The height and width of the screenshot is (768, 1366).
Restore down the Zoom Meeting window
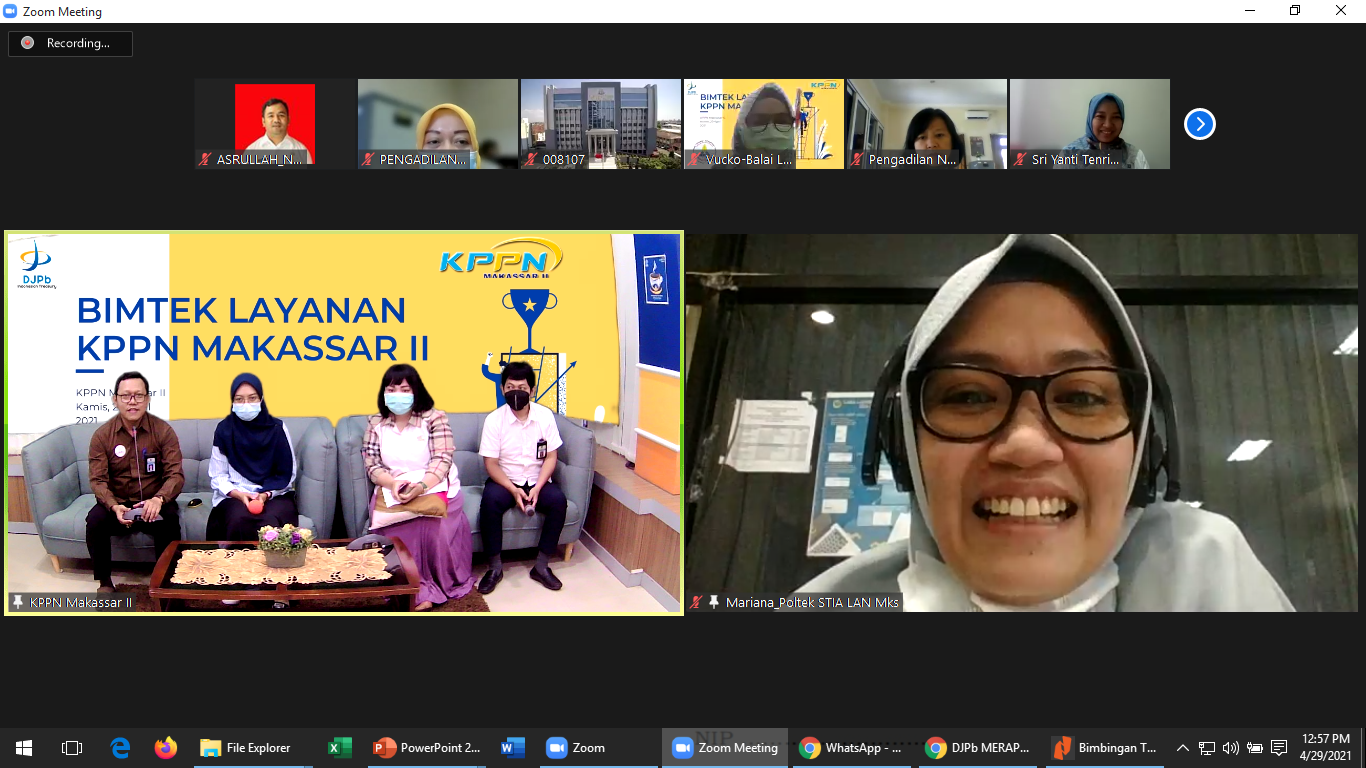pos(1295,11)
